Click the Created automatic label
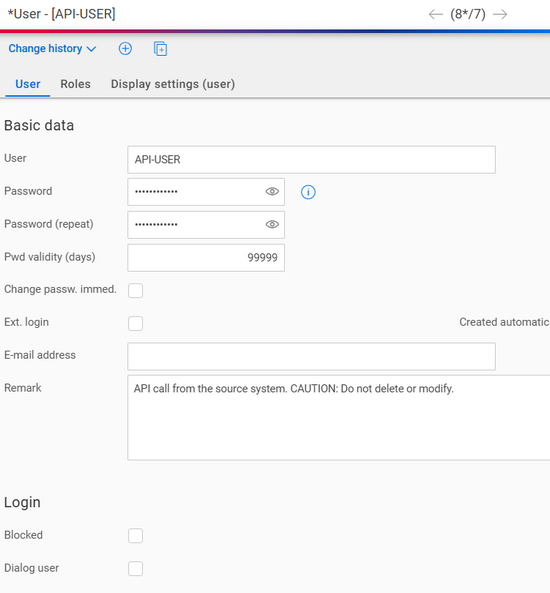The image size is (550, 593). (x=504, y=322)
